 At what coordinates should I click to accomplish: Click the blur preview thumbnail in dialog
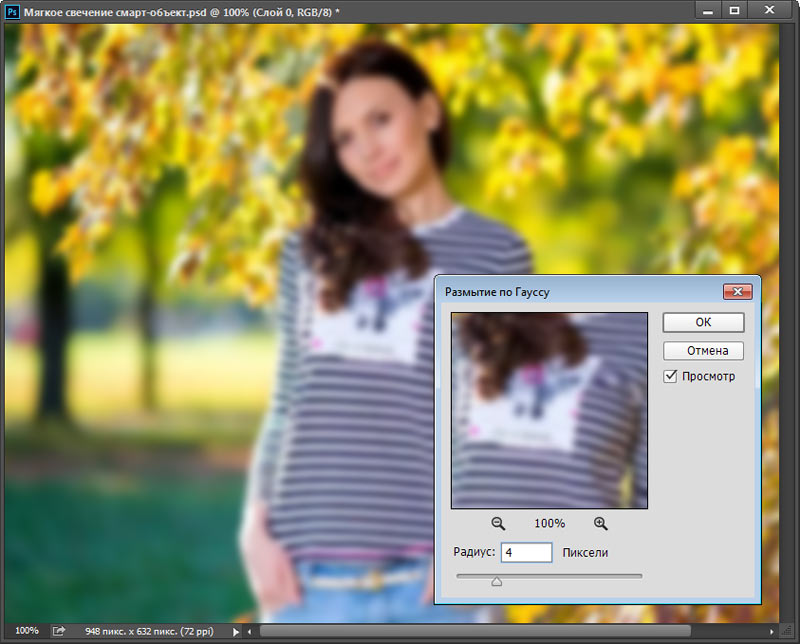pos(549,410)
